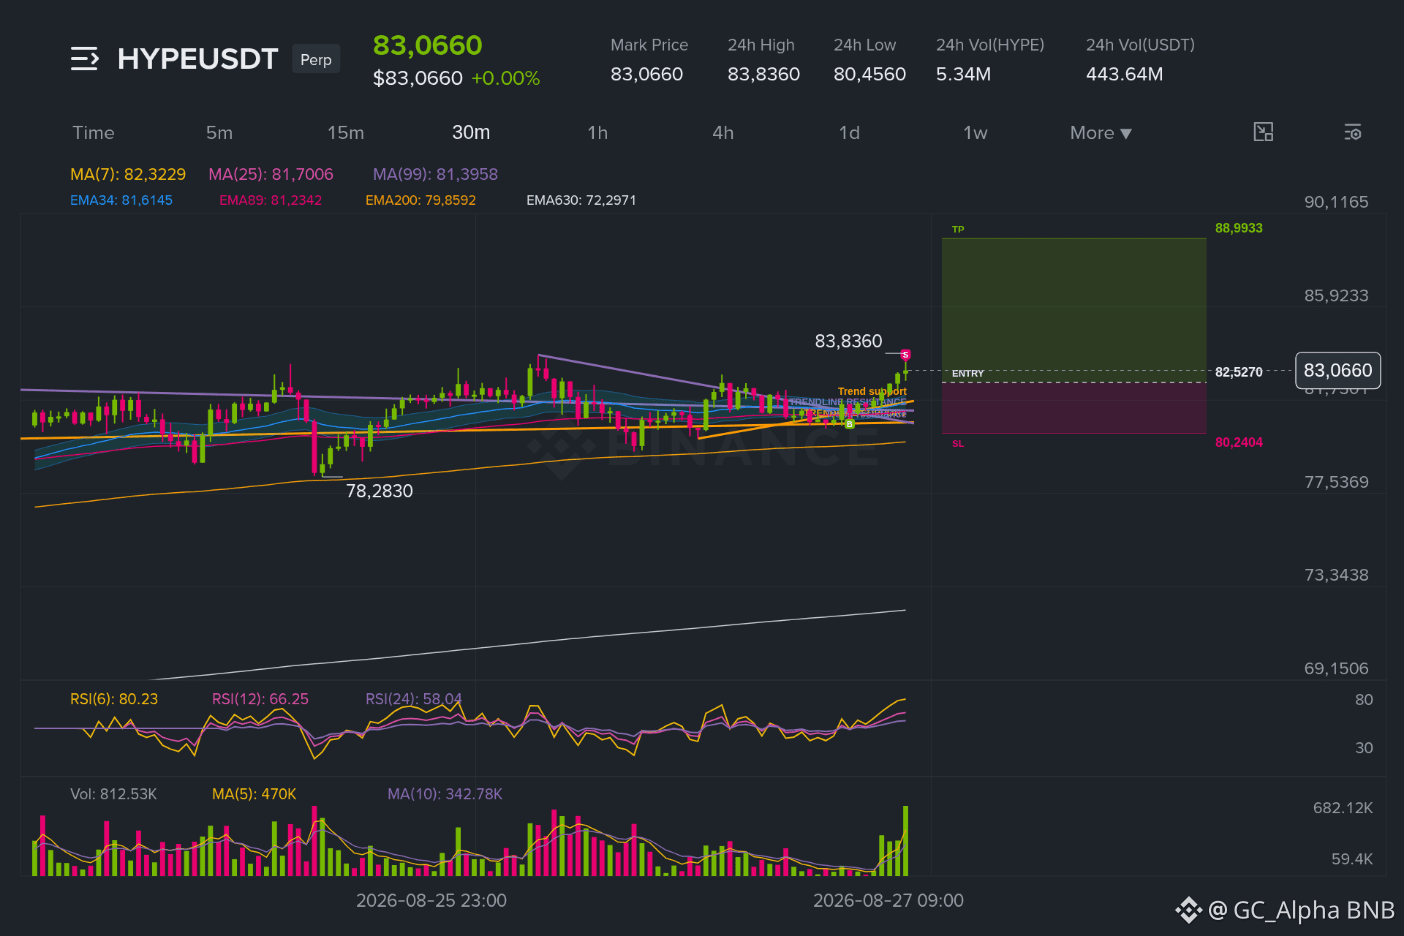Screen dimensions: 1404x936
Task: Click the volume MA(5): 470K label
Action: coord(254,794)
